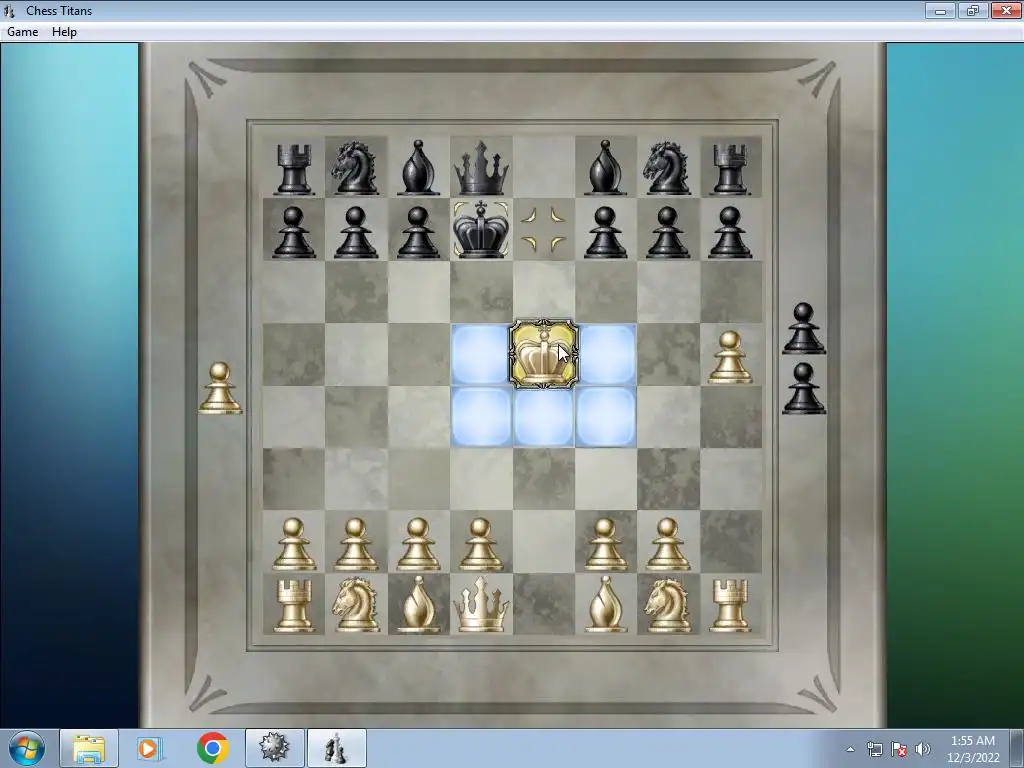The width and height of the screenshot is (1024, 768).
Task: Move king to highlighted square d4
Action: [481, 416]
